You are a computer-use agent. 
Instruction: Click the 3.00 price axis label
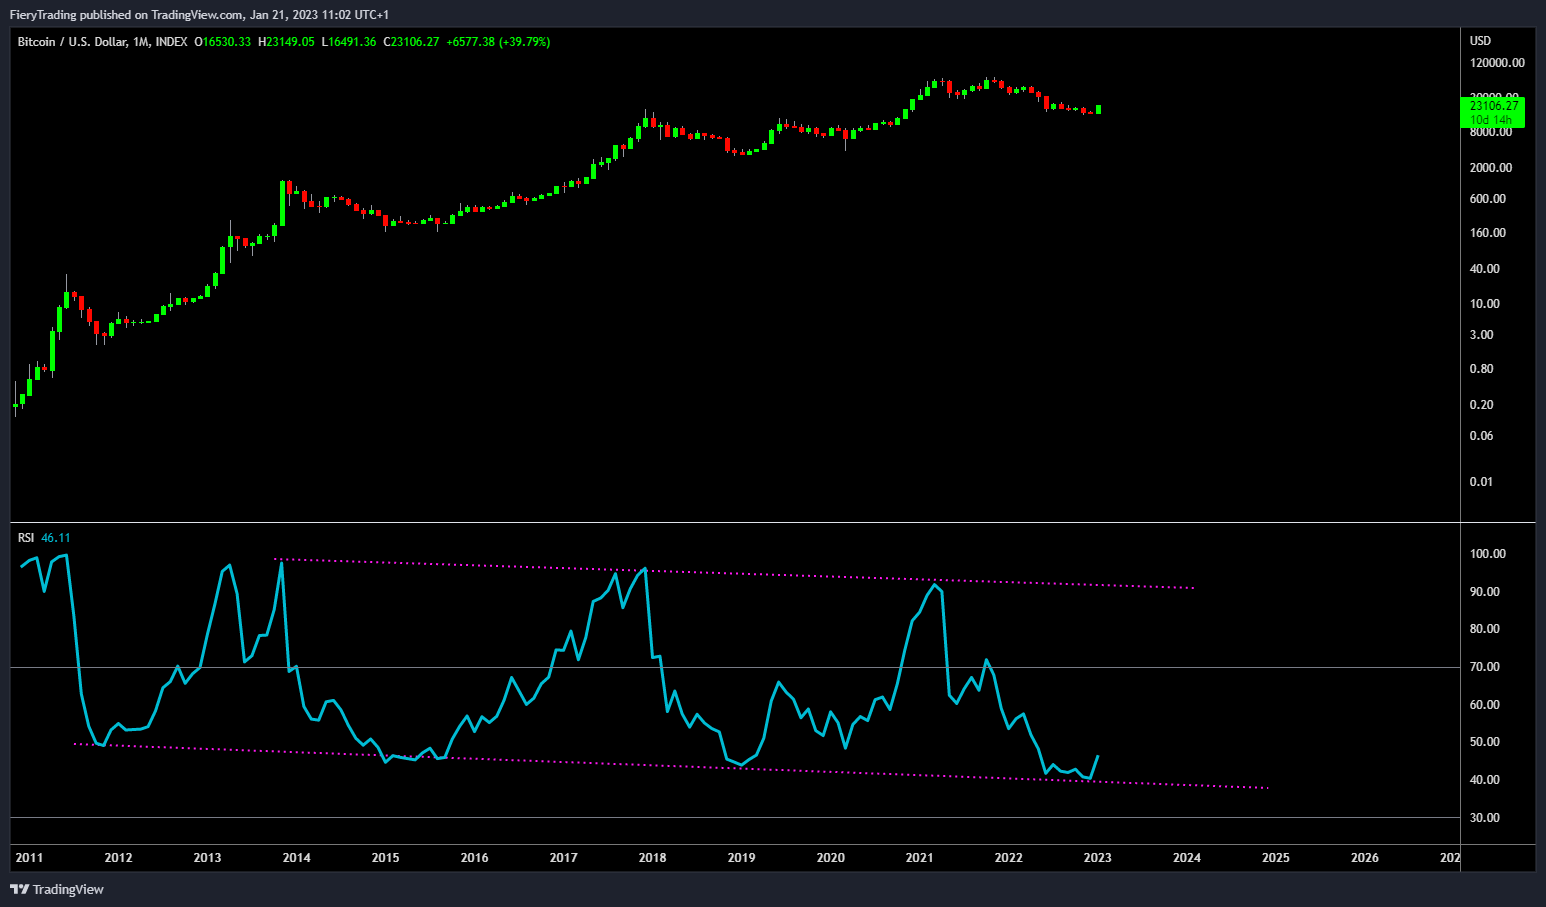(x=1482, y=335)
